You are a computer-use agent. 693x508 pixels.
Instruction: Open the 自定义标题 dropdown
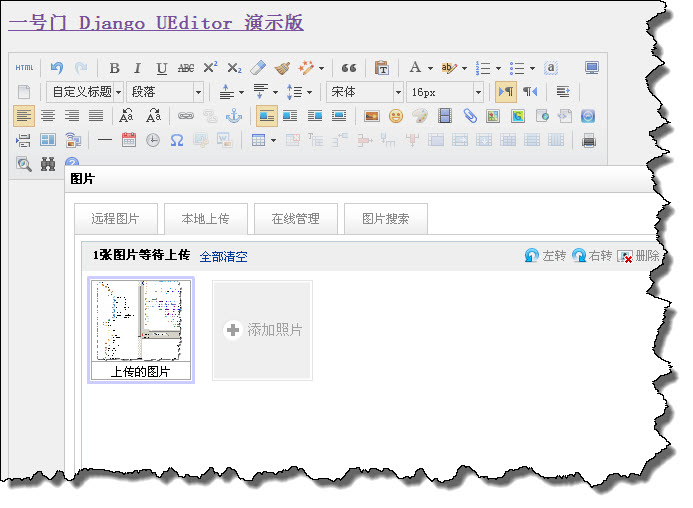[85, 92]
